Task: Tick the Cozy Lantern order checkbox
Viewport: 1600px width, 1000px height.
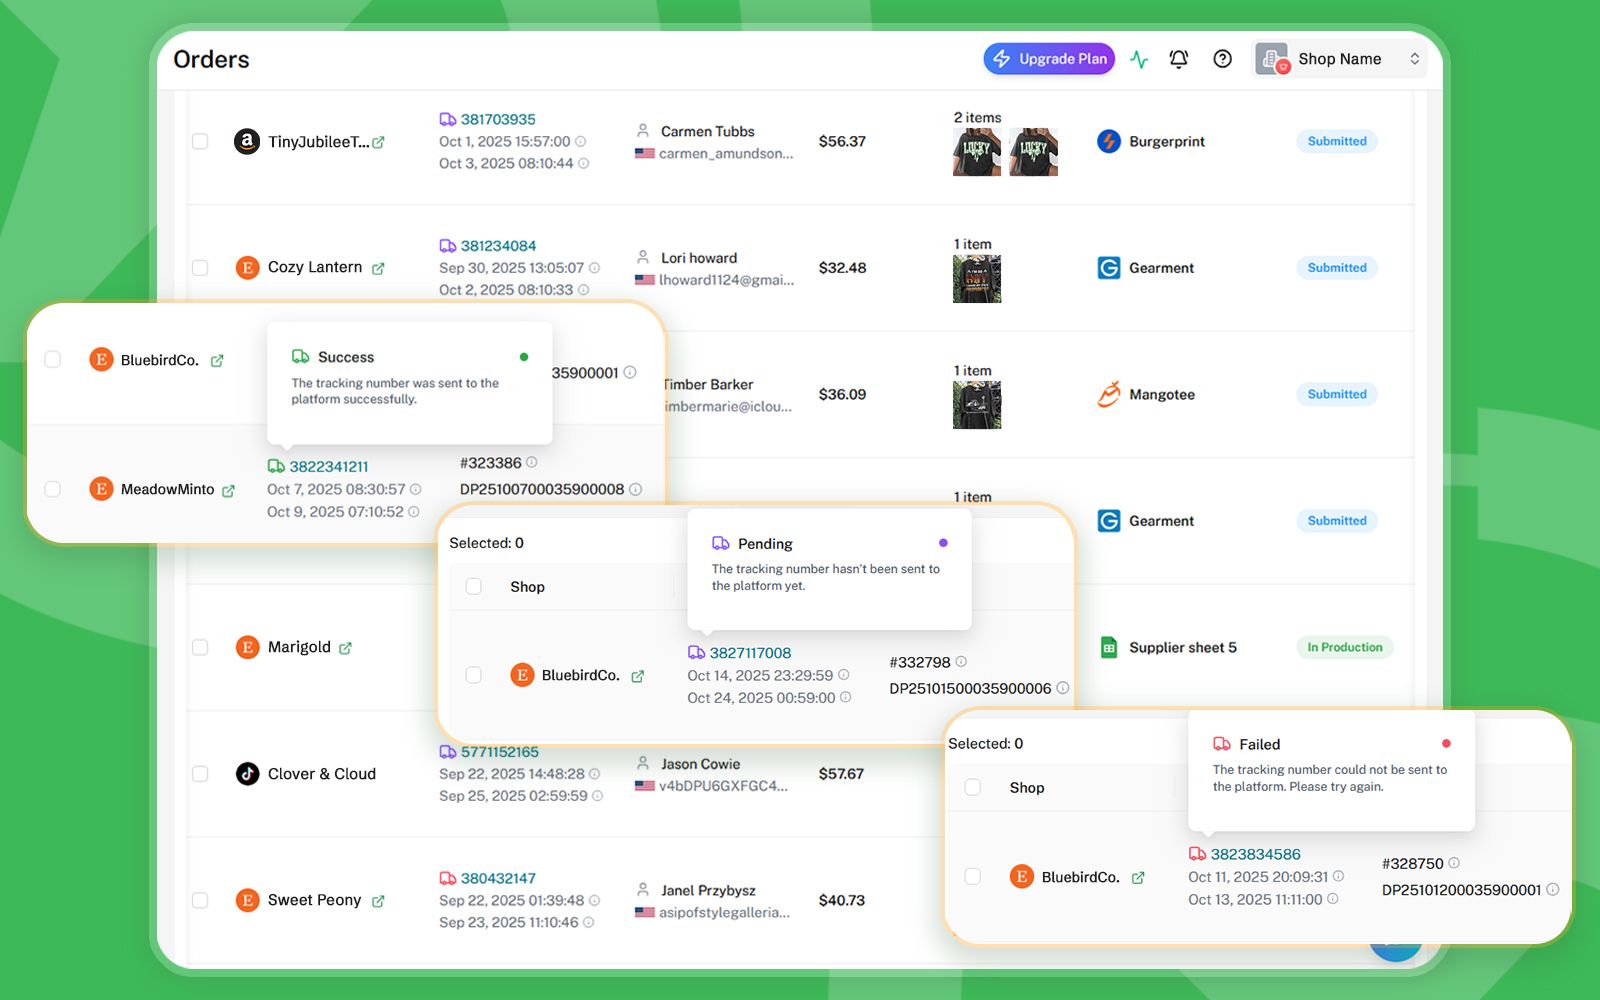Action: click(200, 268)
